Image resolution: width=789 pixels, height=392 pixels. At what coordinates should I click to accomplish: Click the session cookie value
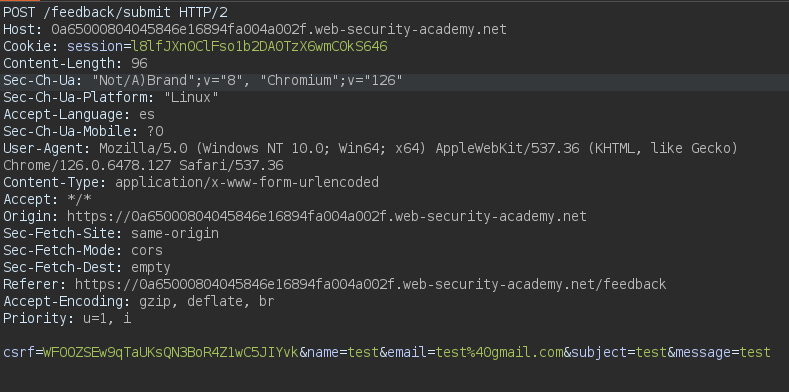coord(260,47)
